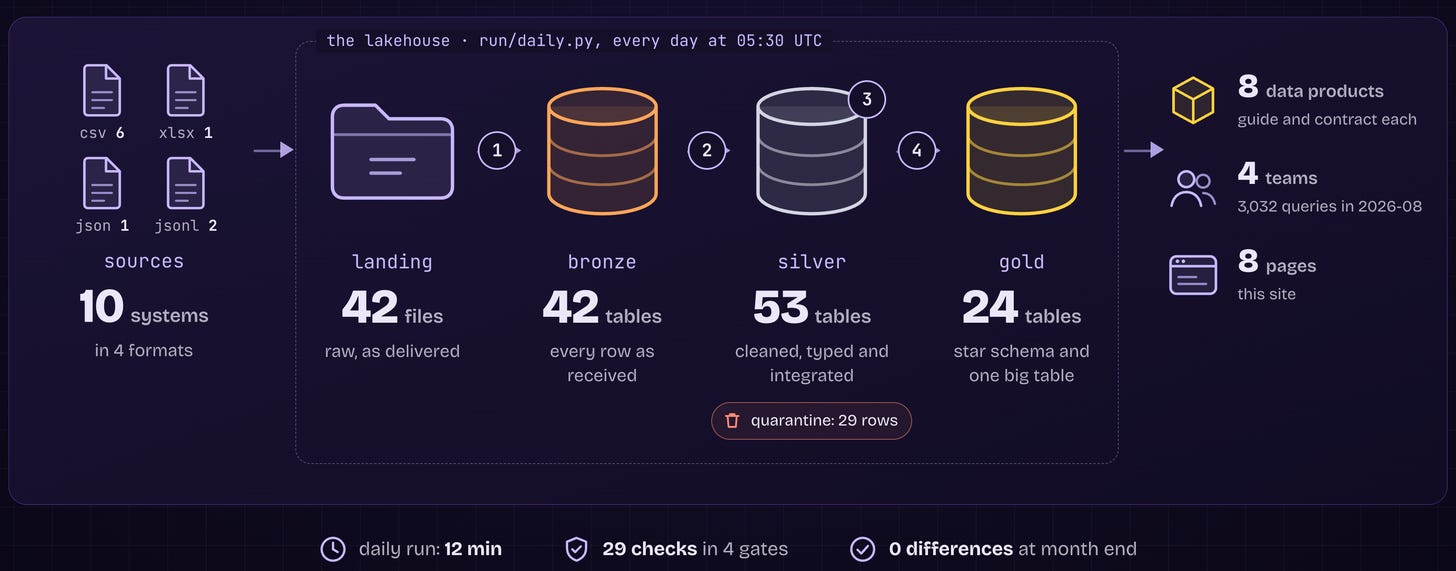Screen dimensions: 1456x571
Task: Click the 'csv 6' label
Action: click(x=102, y=132)
